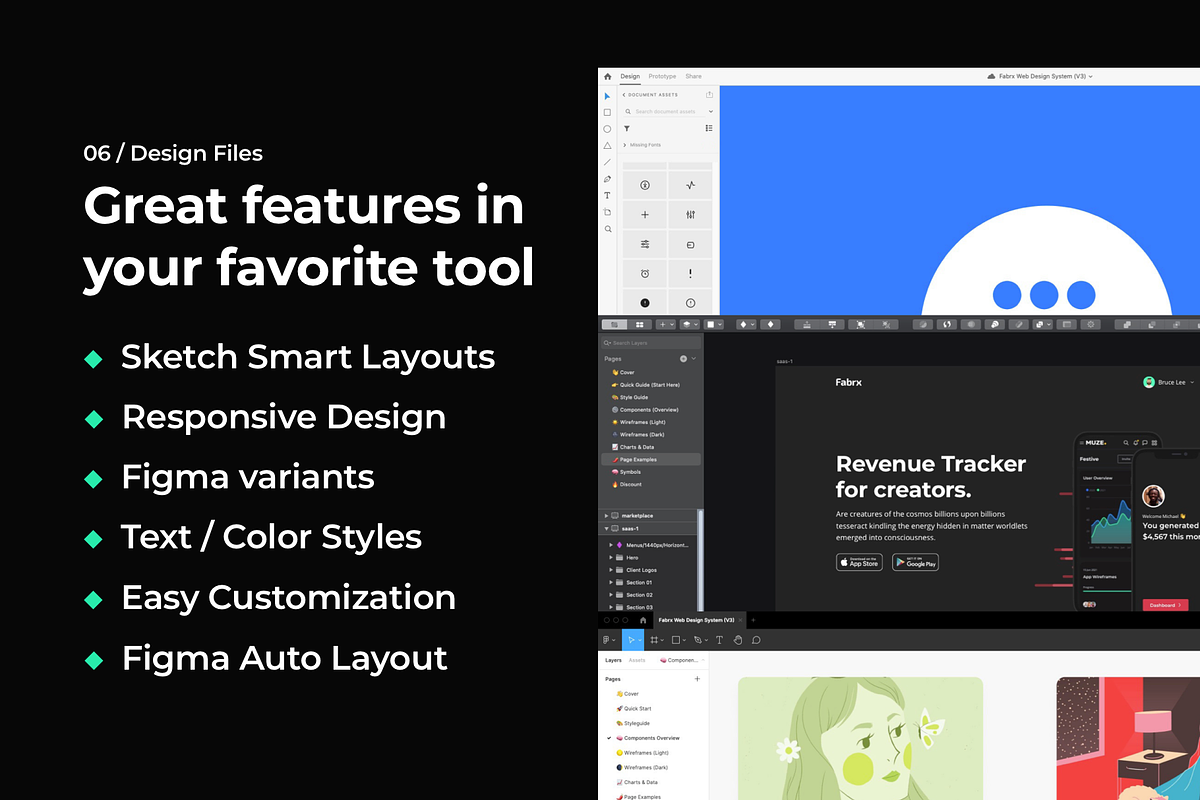Select the Zoom tool in the XD toolbar
Viewport: 1200px width, 800px height.
coord(608,229)
